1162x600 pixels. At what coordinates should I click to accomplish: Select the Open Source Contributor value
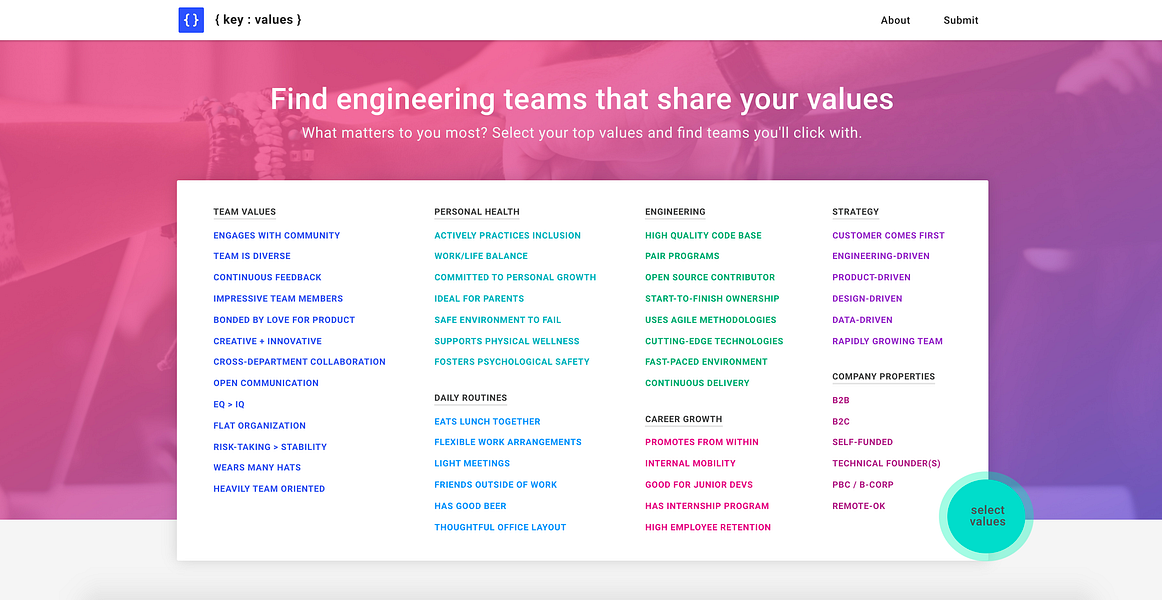(710, 277)
